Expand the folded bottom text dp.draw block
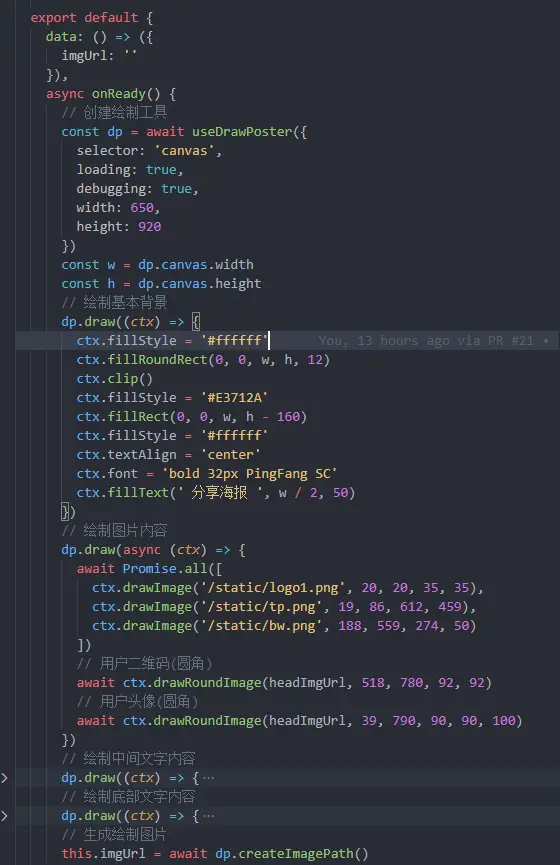The width and height of the screenshot is (560, 865). (4, 816)
